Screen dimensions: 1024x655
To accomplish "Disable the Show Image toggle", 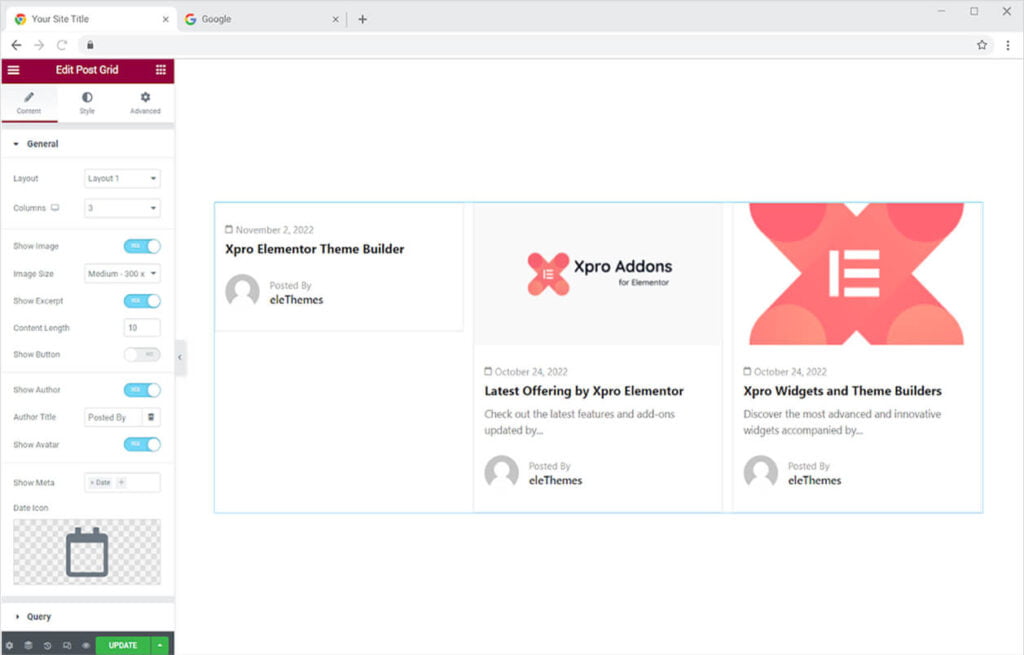I will tap(142, 246).
